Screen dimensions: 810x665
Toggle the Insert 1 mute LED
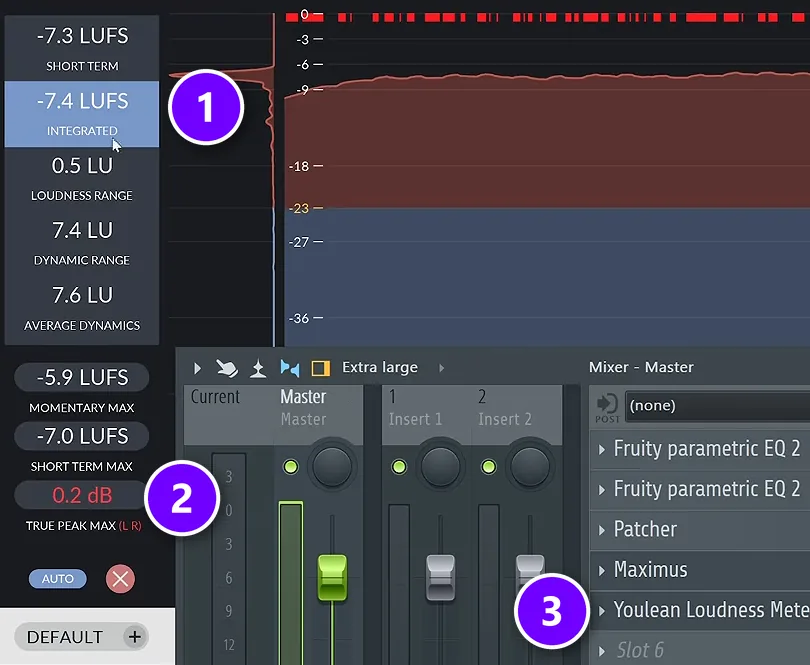click(x=399, y=467)
